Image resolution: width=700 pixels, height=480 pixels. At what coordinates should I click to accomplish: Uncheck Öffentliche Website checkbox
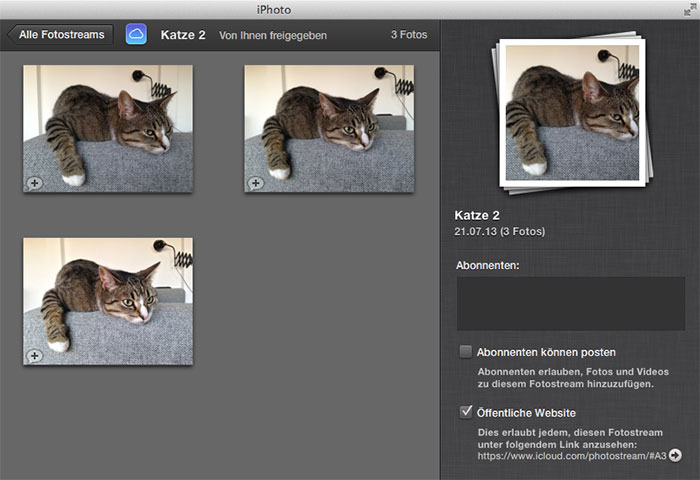[466, 412]
